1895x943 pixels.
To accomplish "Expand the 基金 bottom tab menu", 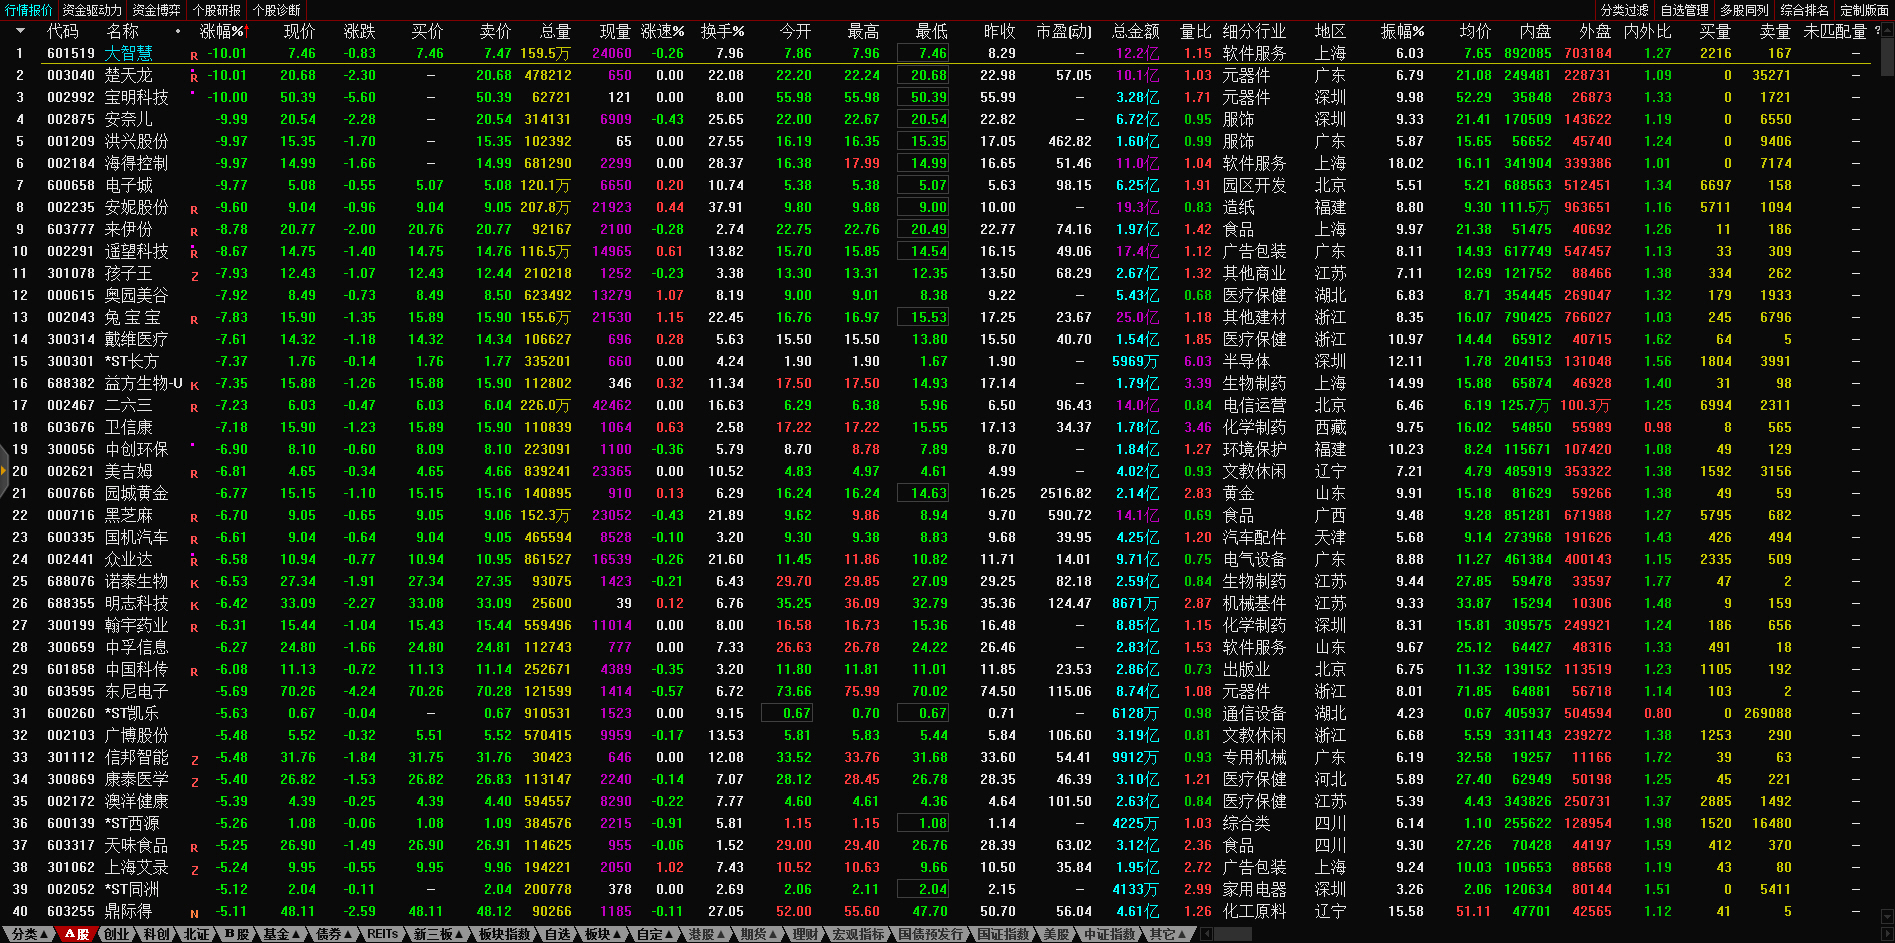I will pyautogui.click(x=281, y=934).
